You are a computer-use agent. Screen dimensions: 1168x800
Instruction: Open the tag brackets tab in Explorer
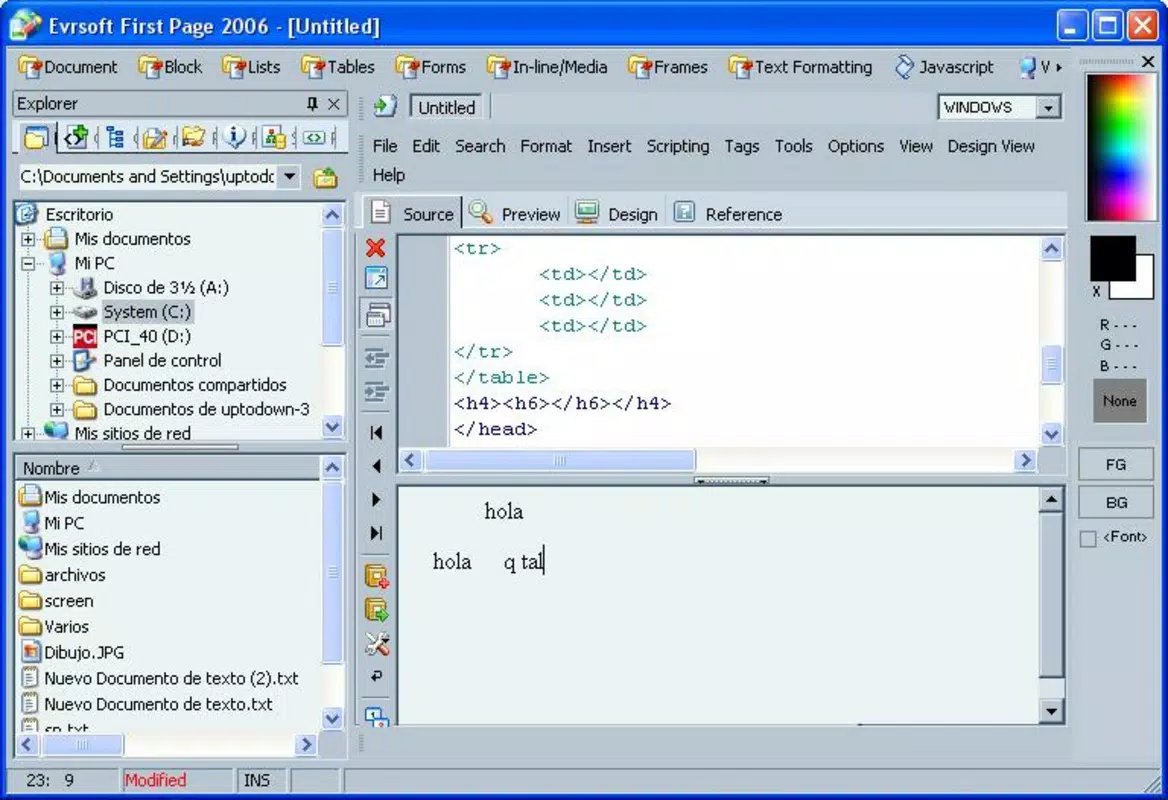(314, 138)
